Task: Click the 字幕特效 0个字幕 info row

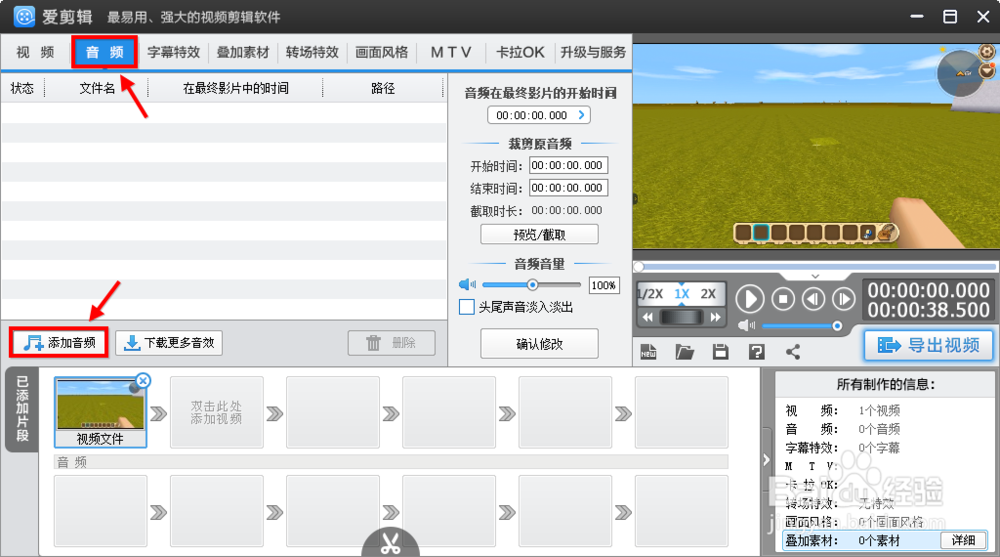Action: [x=842, y=448]
